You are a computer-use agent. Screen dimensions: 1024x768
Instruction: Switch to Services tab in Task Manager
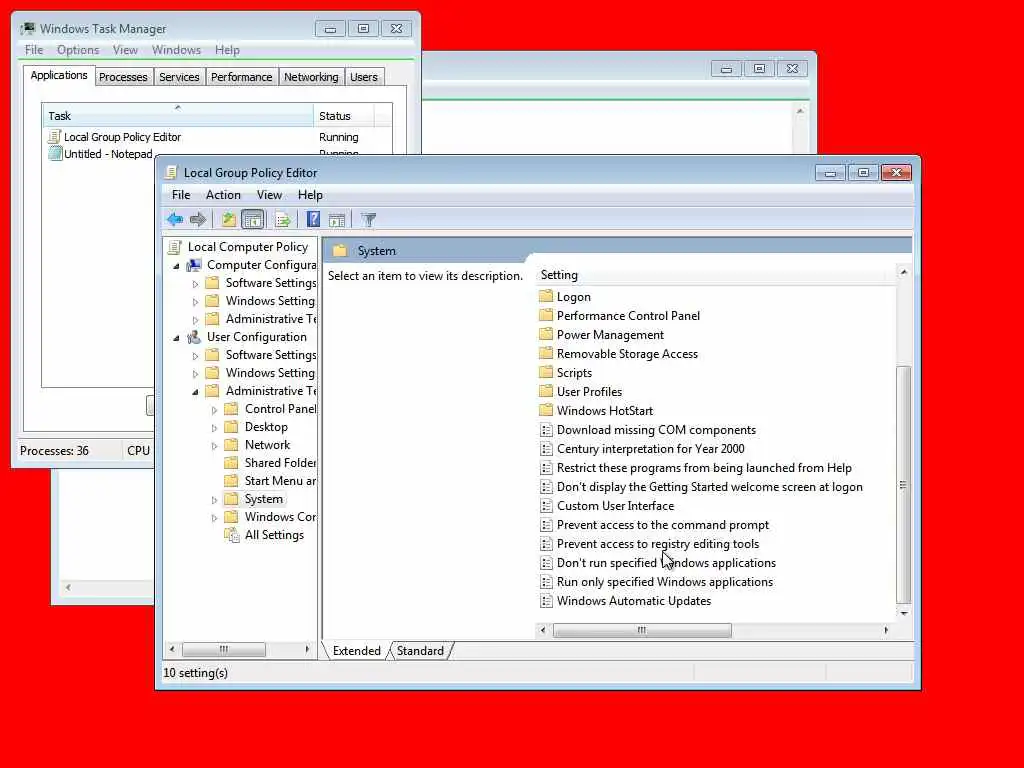pos(179,77)
